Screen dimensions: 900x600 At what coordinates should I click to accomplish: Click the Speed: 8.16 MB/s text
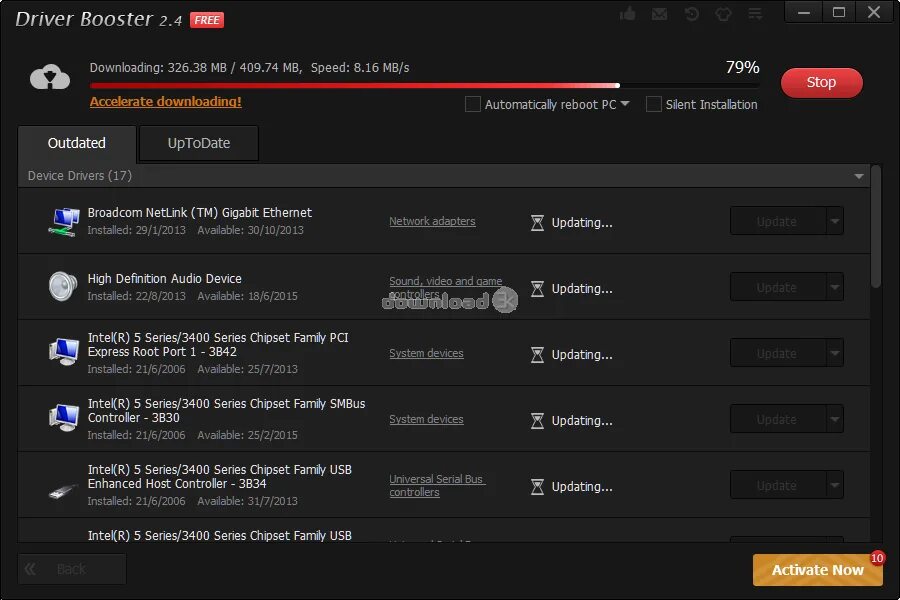click(x=360, y=68)
